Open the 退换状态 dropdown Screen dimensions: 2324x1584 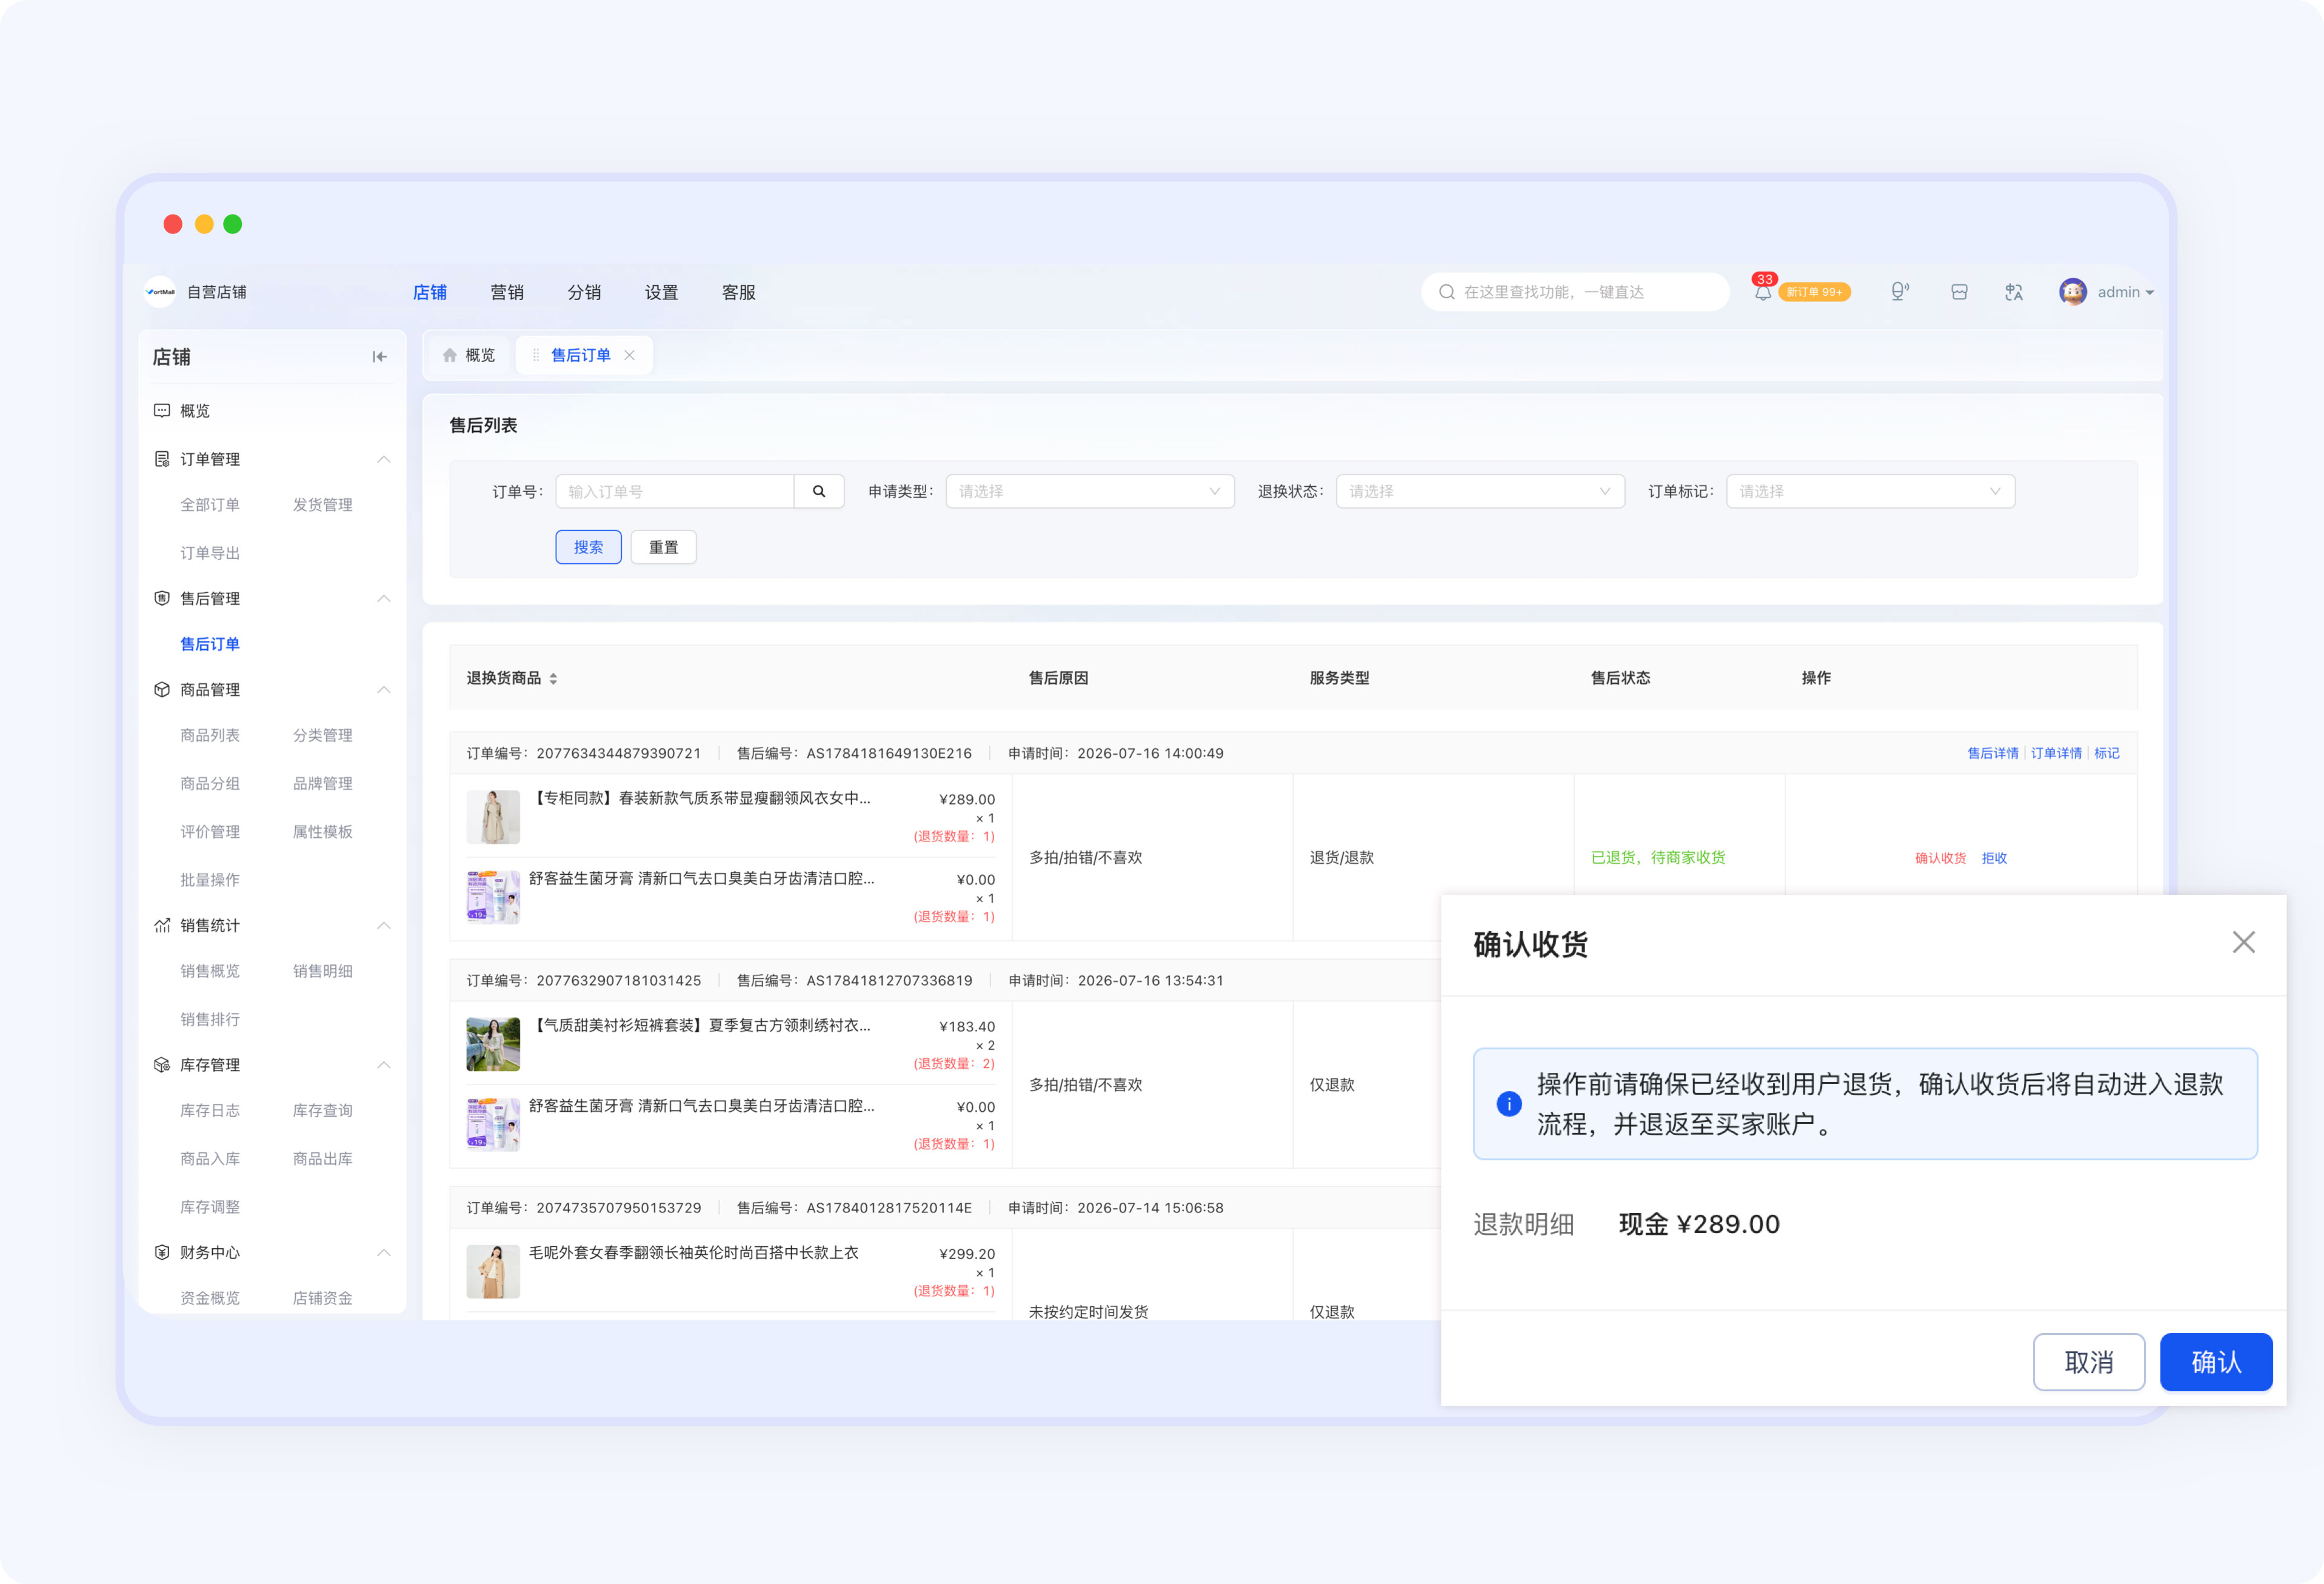tap(1479, 491)
